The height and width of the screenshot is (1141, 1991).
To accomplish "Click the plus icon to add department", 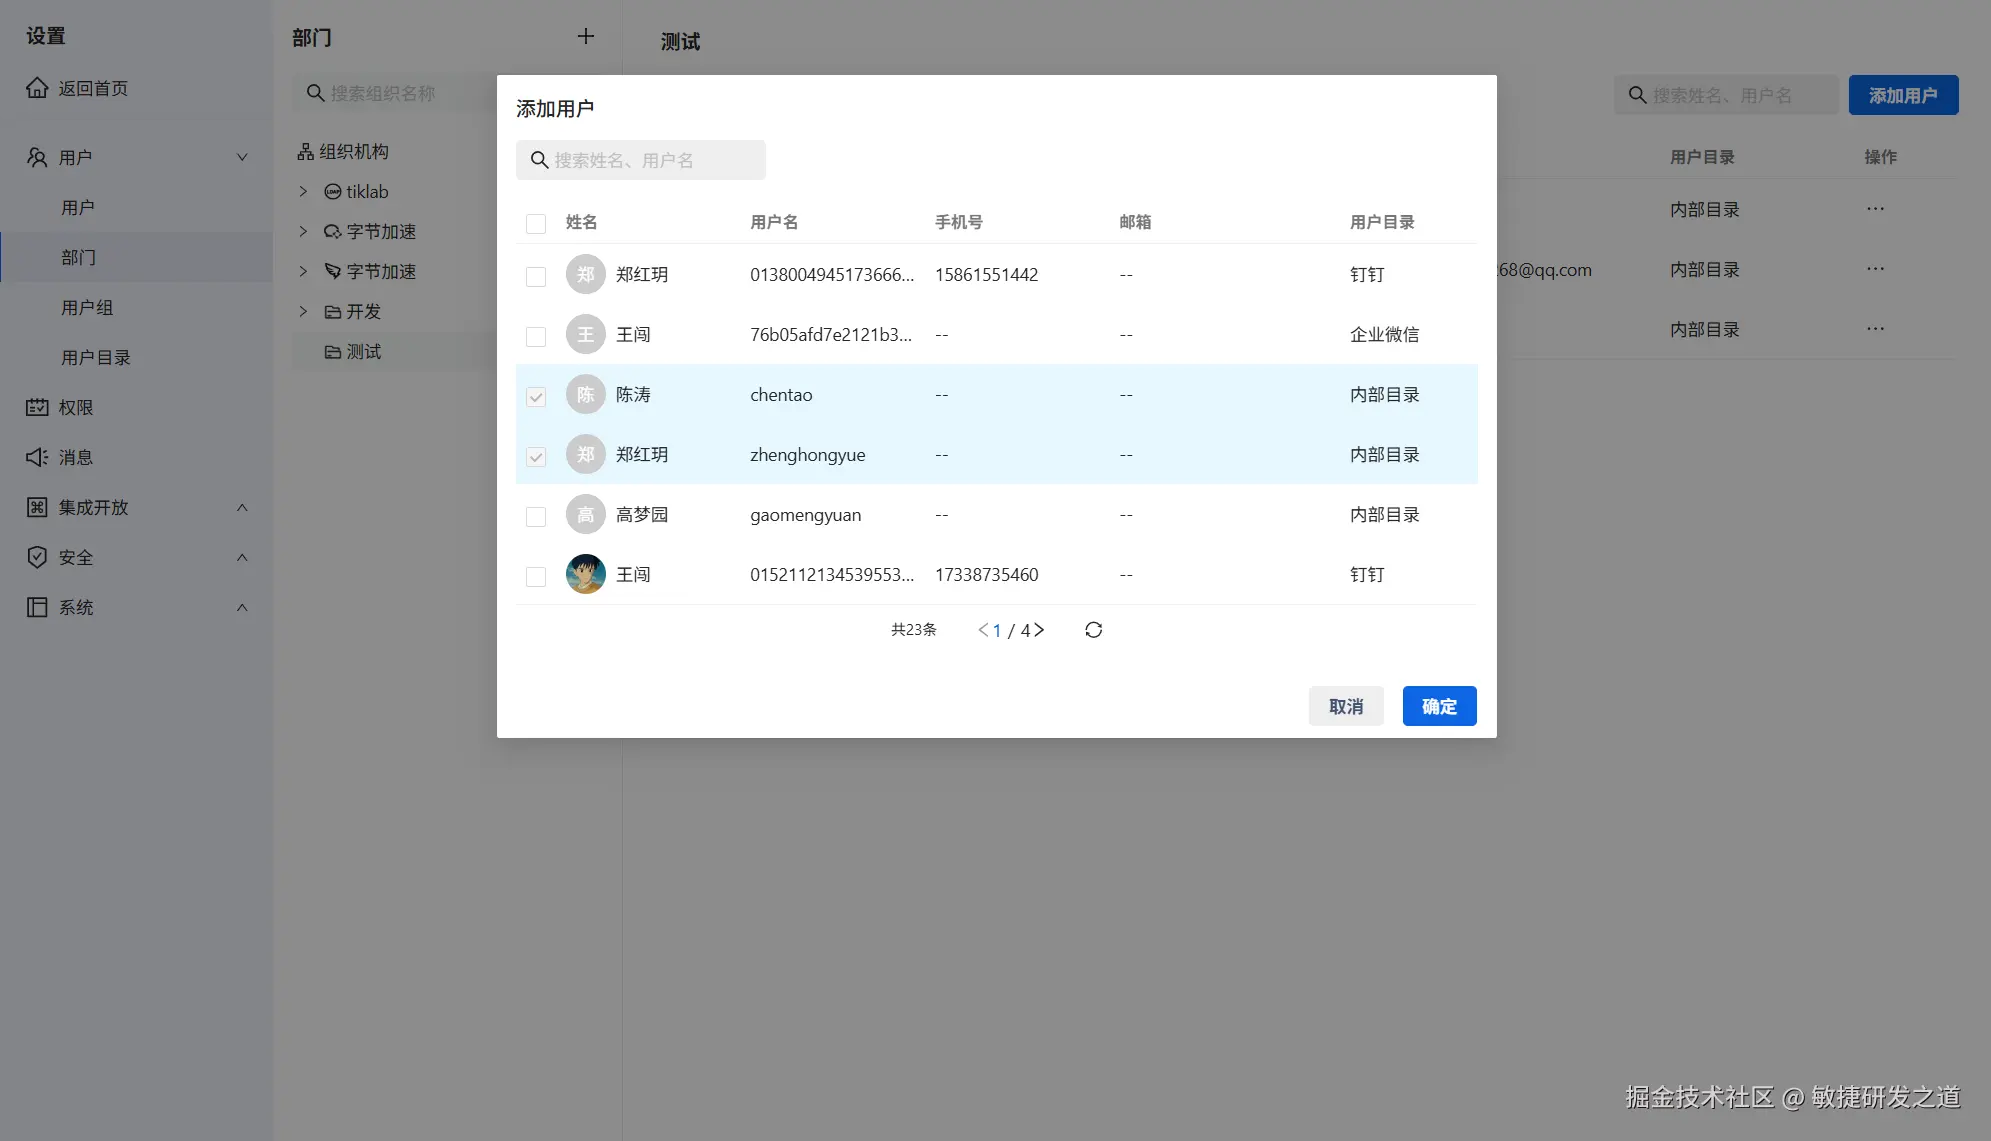I will pos(586,37).
